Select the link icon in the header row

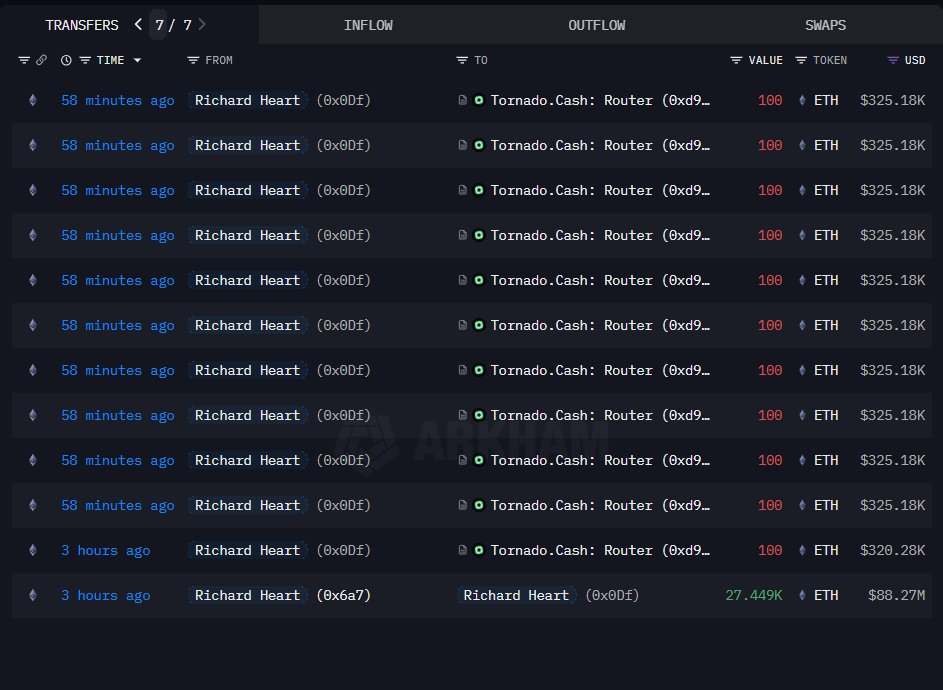pos(41,60)
